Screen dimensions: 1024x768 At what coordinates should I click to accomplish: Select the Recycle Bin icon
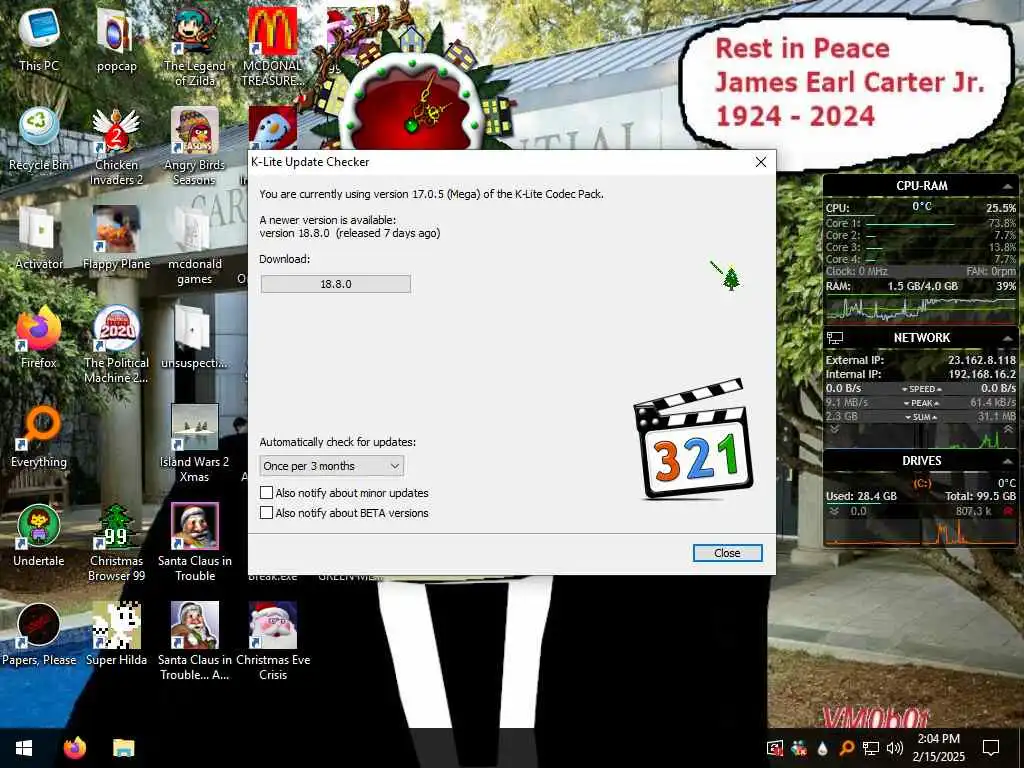click(x=39, y=140)
